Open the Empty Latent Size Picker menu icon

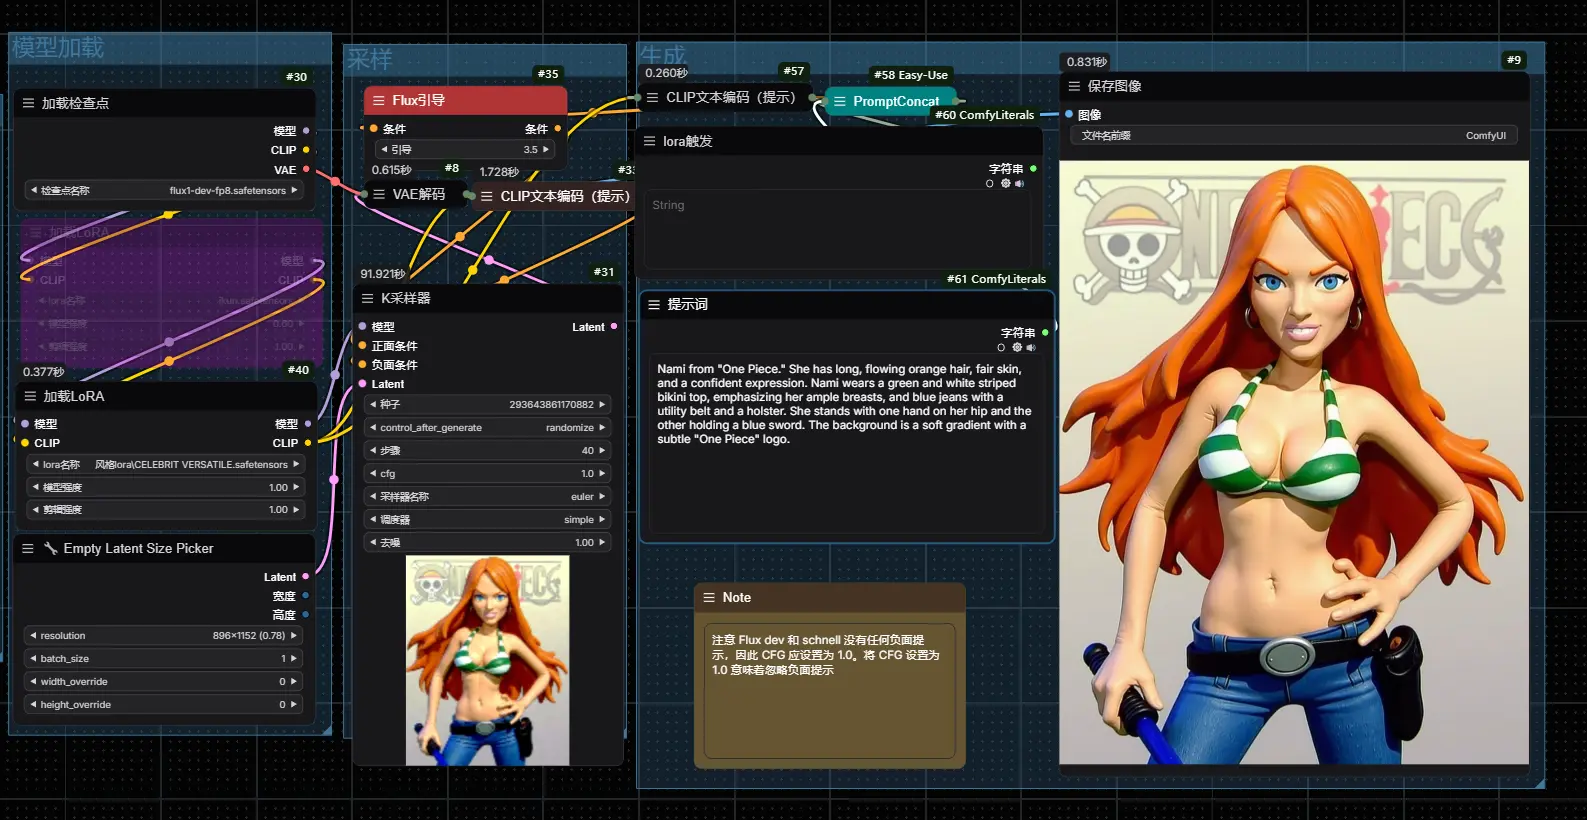click(28, 548)
